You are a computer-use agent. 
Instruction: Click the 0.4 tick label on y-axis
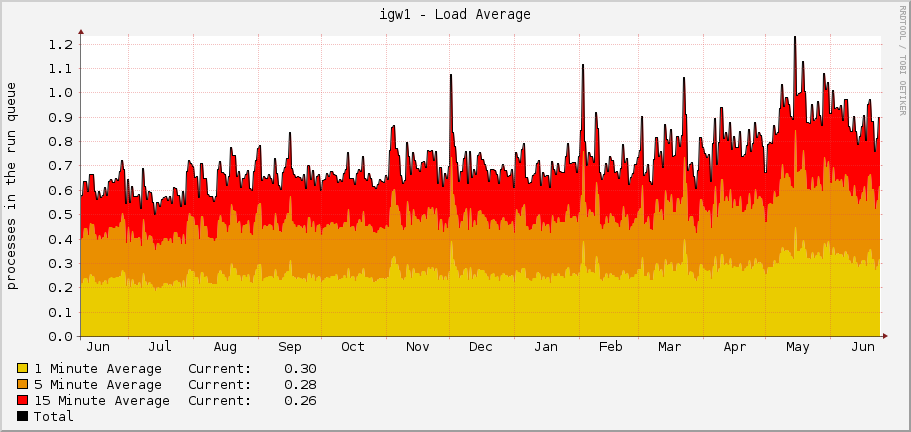click(x=61, y=239)
